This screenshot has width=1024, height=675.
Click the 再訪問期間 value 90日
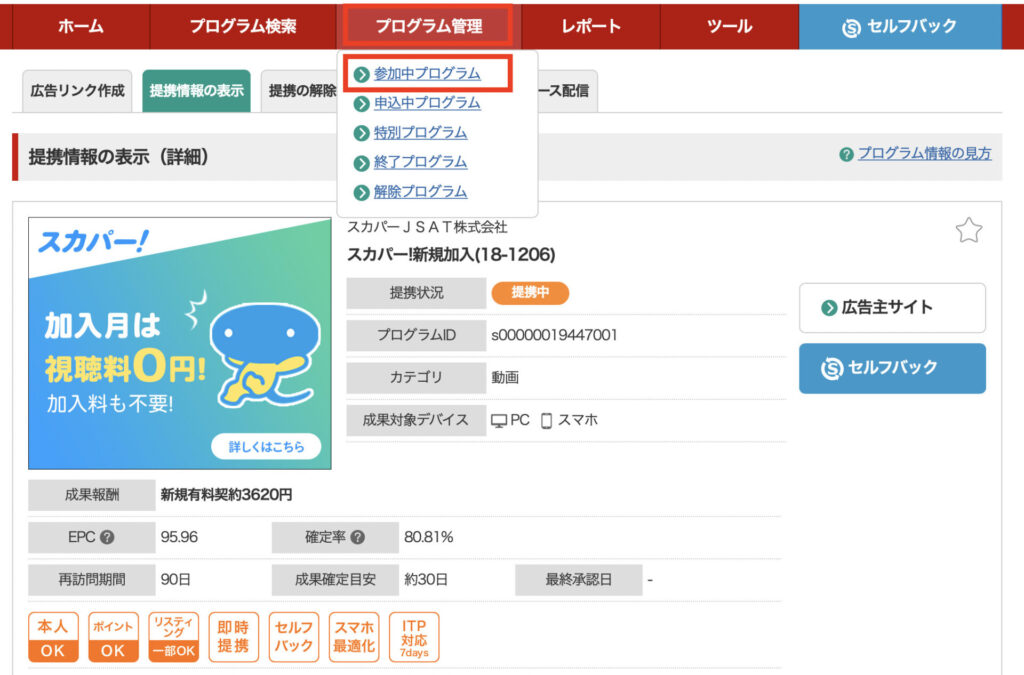[x=176, y=580]
